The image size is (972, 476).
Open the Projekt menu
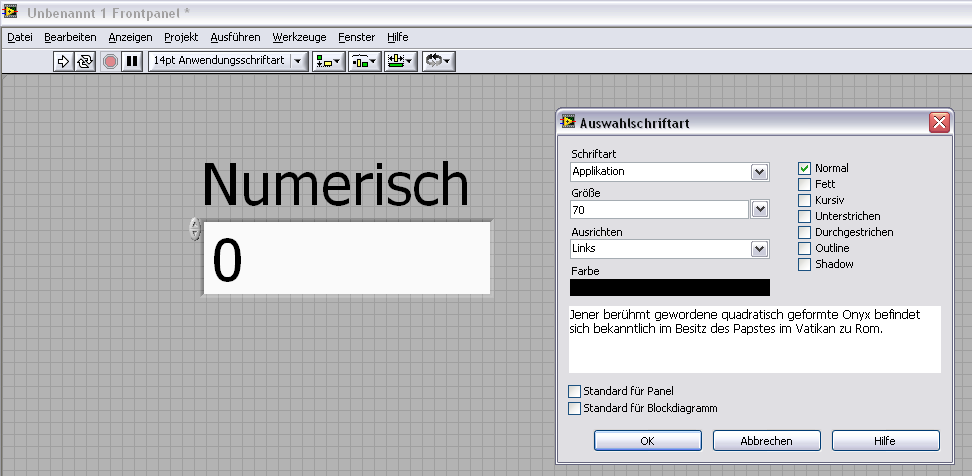(181, 37)
